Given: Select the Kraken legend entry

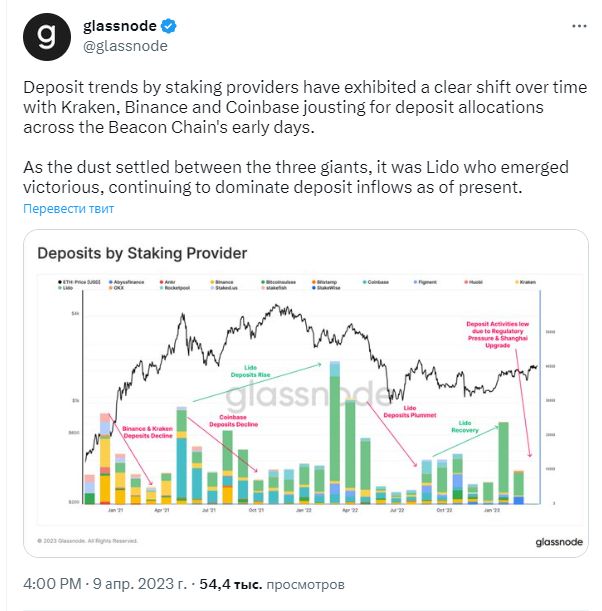Looking at the screenshot, I should (526, 282).
